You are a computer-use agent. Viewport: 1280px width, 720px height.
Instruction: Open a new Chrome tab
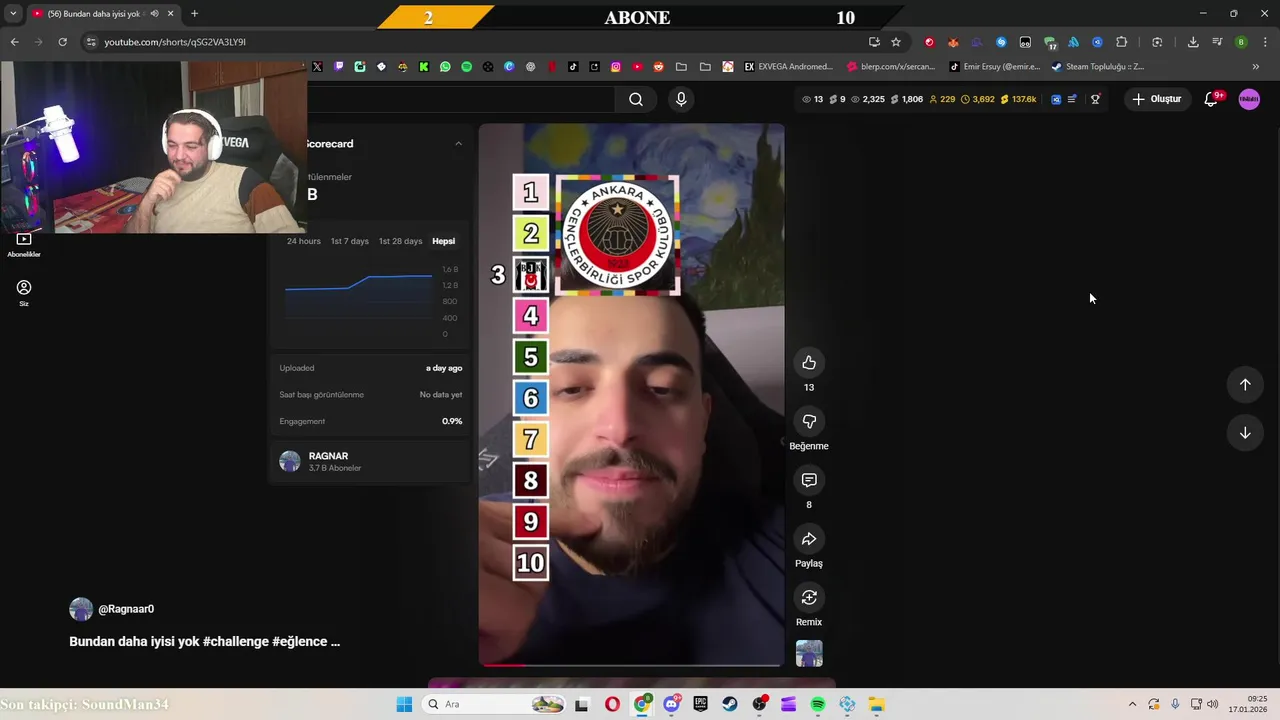pos(194,14)
